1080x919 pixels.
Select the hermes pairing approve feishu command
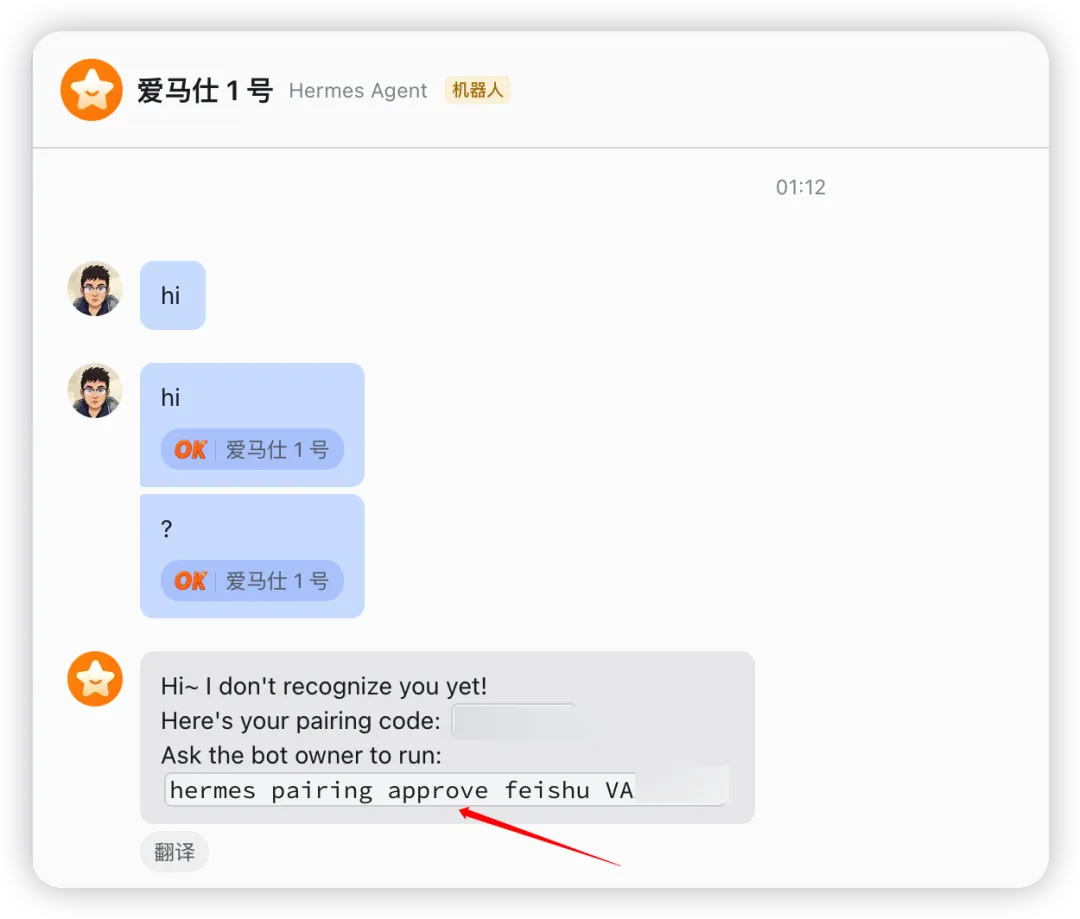446,789
